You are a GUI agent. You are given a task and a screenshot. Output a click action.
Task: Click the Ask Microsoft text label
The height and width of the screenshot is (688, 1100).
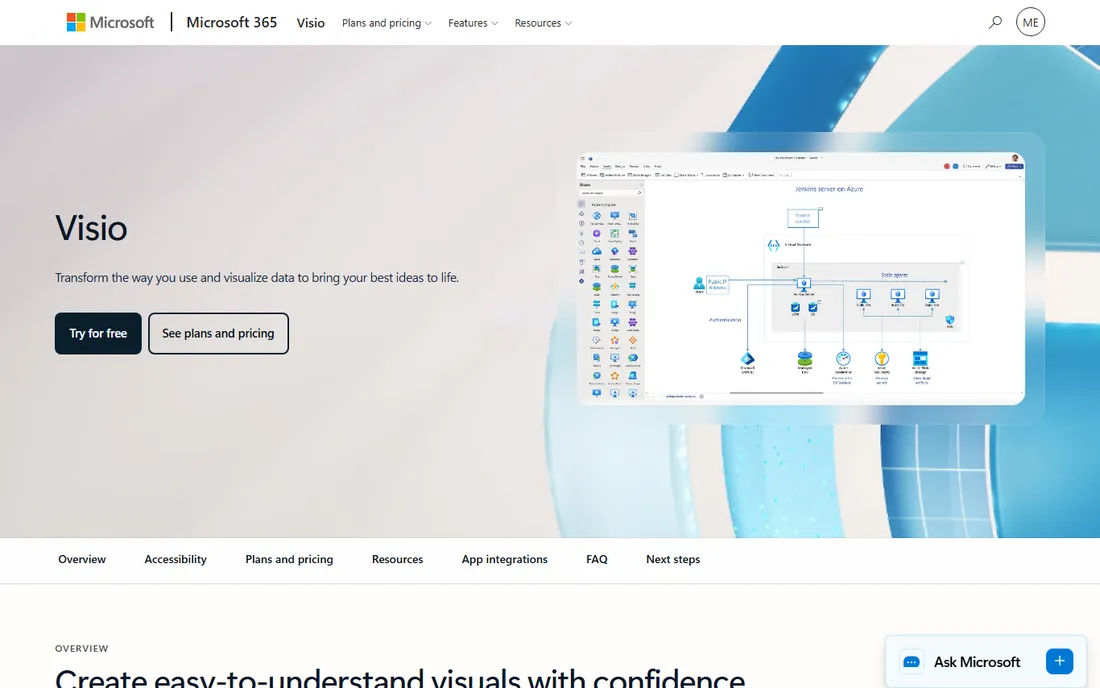click(977, 662)
